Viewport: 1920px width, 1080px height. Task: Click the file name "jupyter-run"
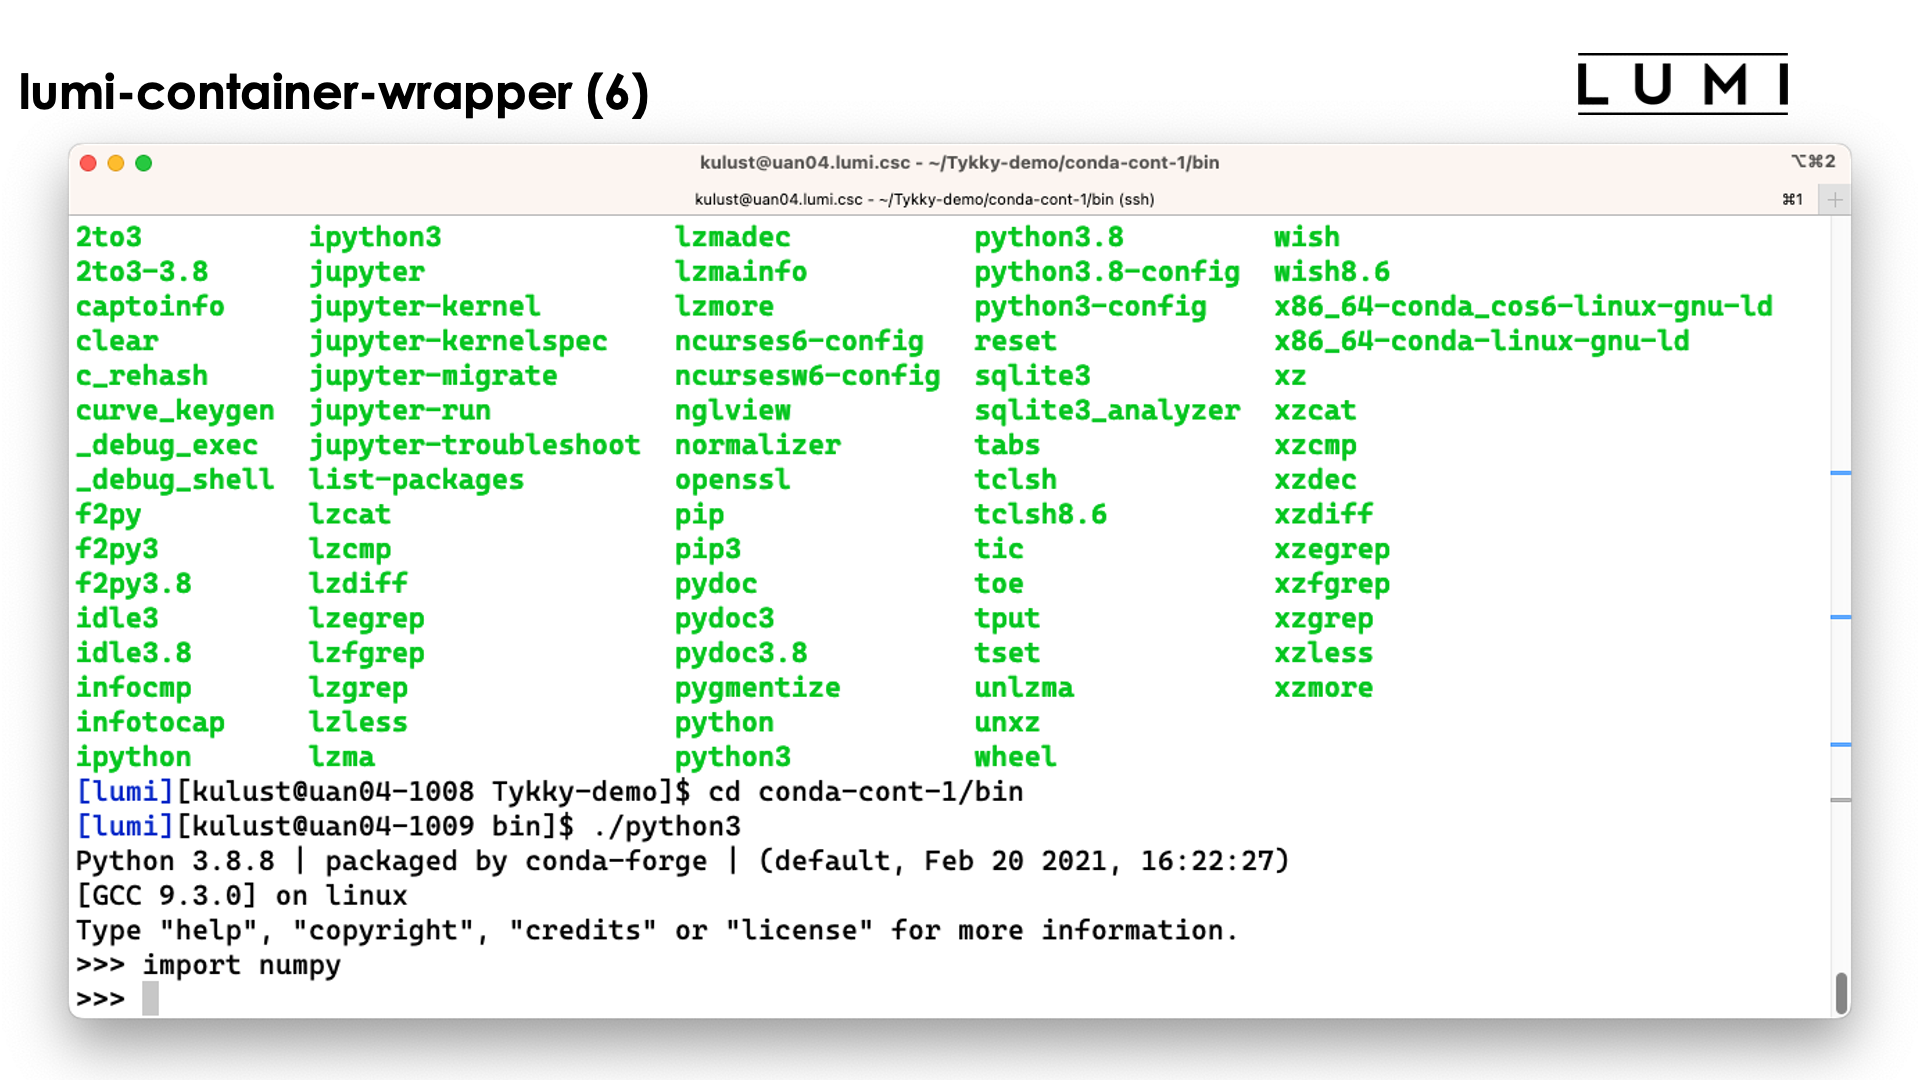coord(400,410)
